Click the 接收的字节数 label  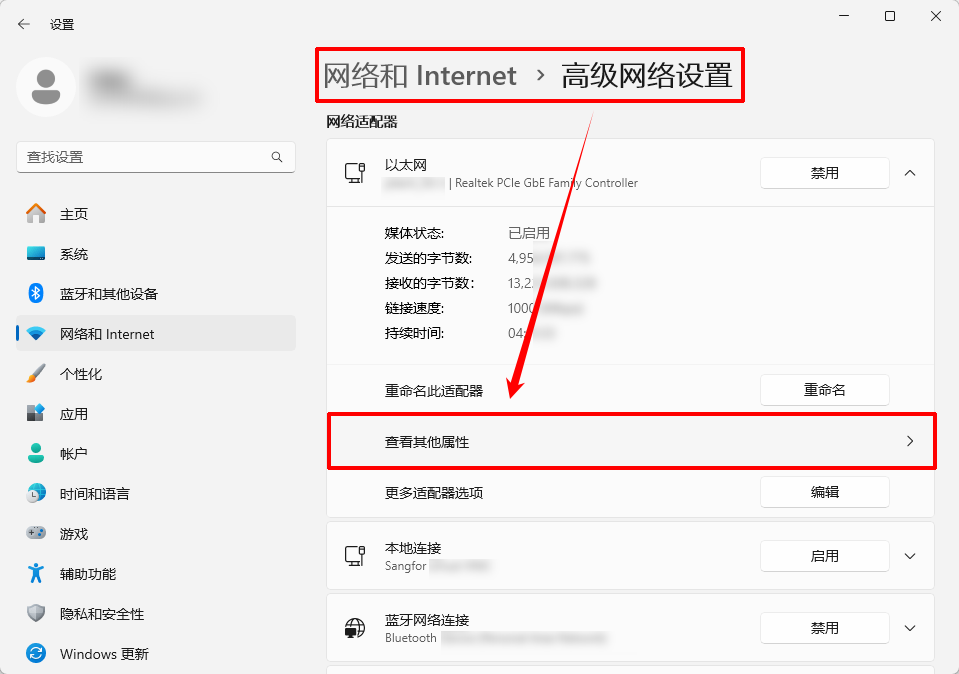pos(429,283)
